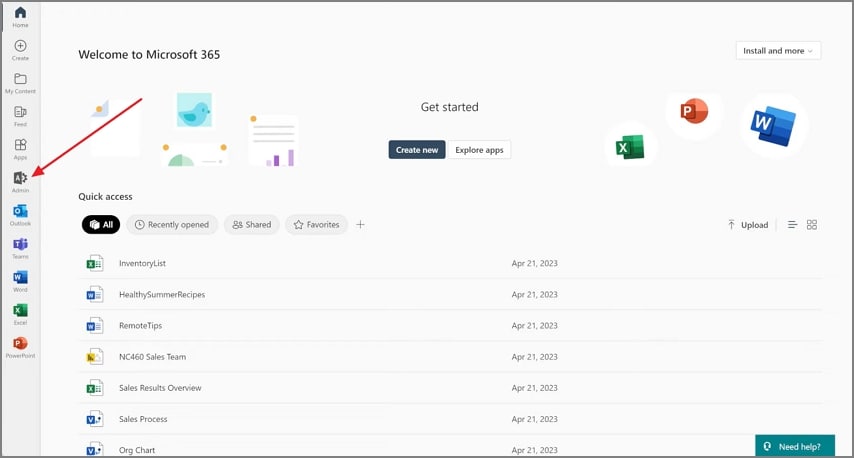Open the RemoteTips document
Image resolution: width=854 pixels, height=458 pixels.
pos(141,326)
